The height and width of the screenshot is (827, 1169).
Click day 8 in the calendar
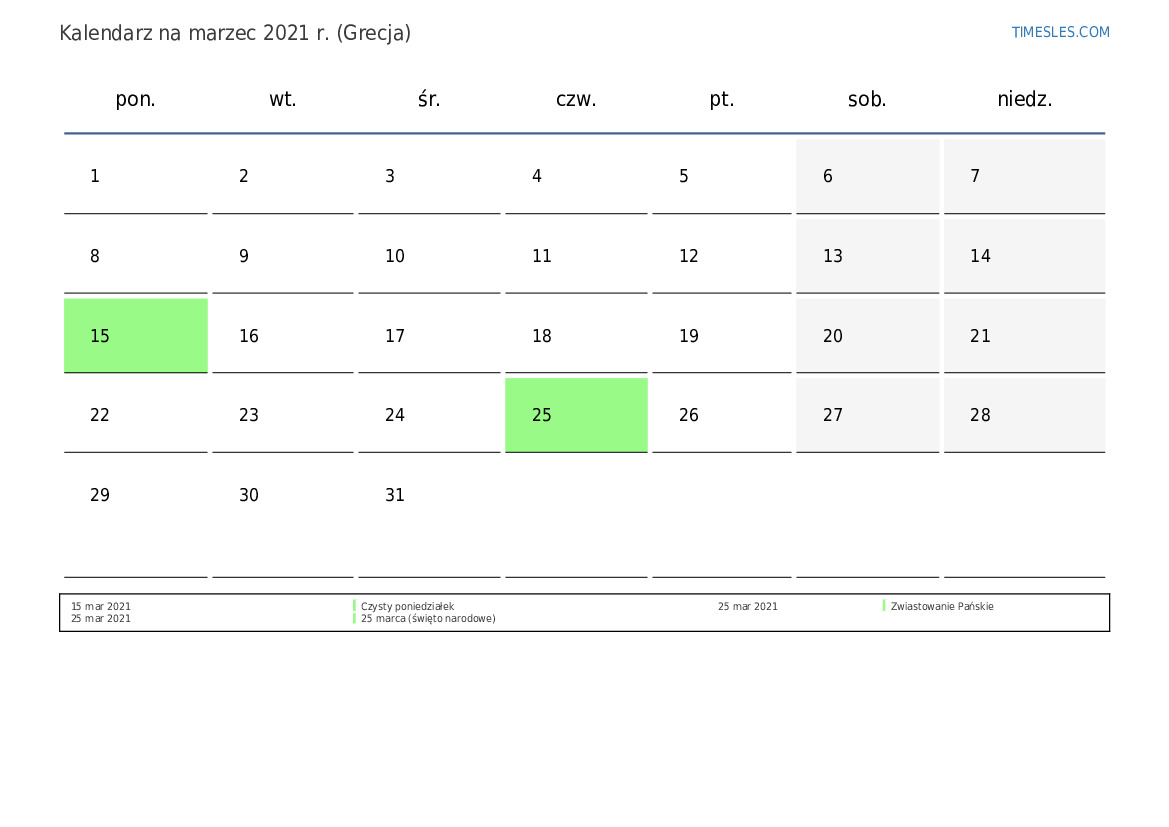pos(136,256)
